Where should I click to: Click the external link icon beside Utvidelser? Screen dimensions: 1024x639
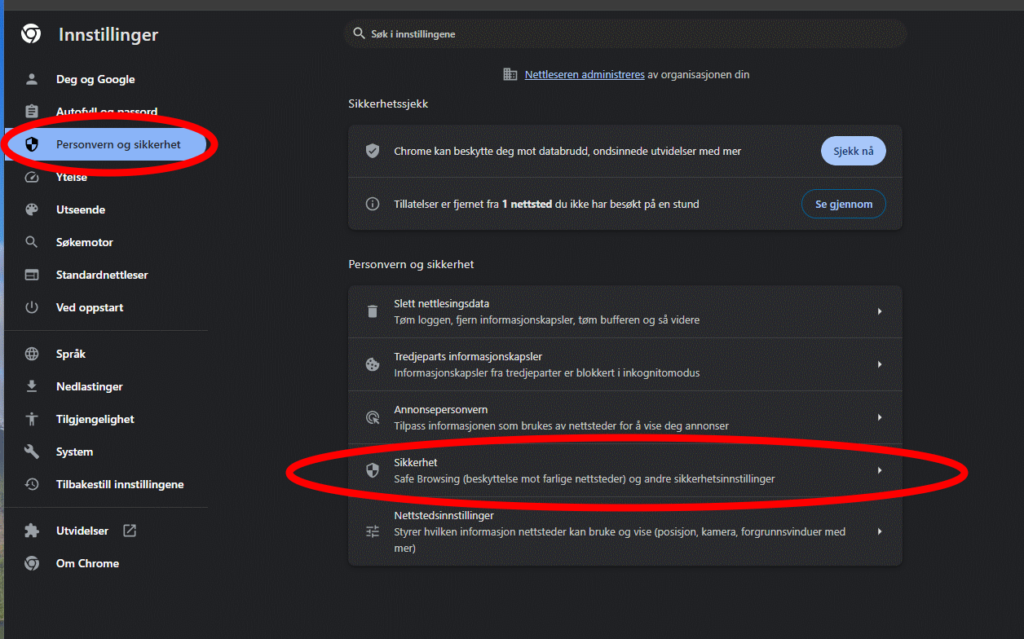click(129, 531)
